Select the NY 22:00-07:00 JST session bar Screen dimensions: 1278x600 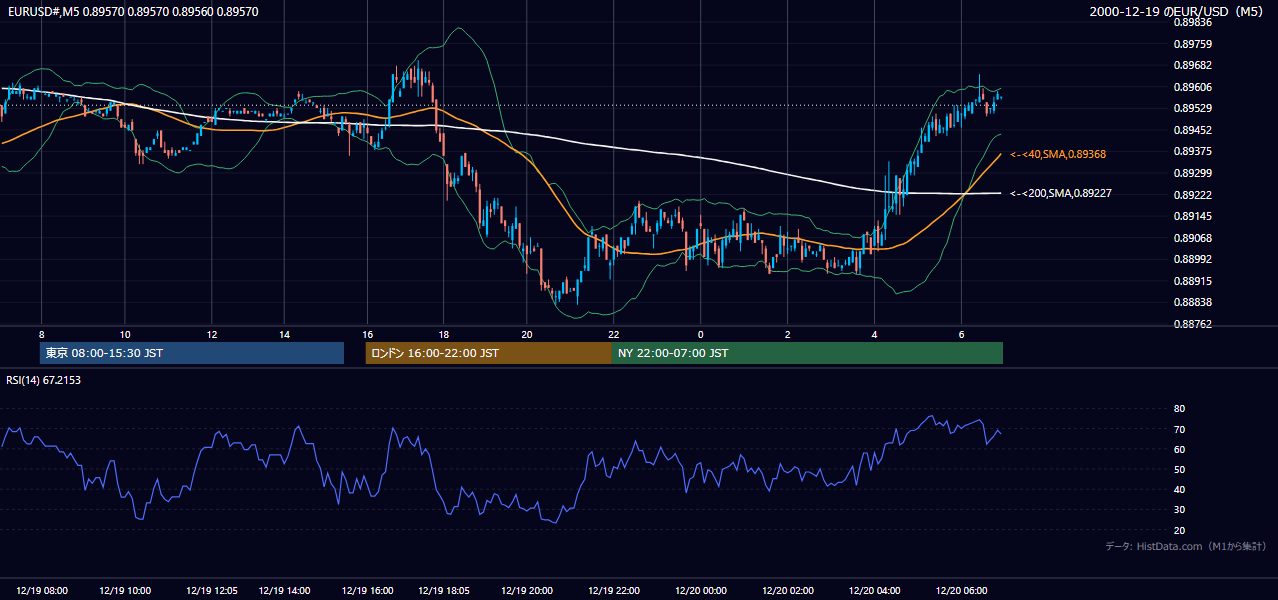(x=807, y=353)
